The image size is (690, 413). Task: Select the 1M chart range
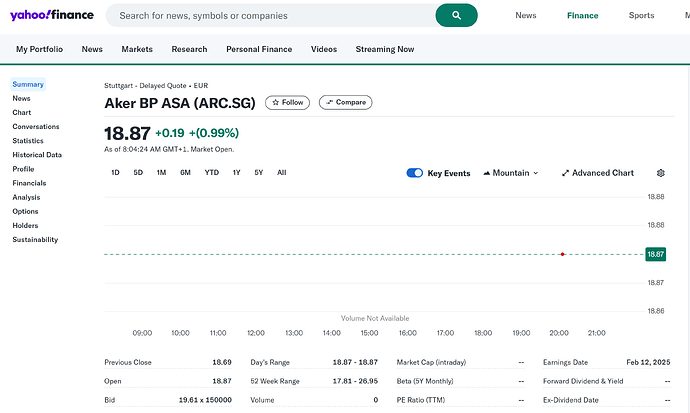(161, 172)
